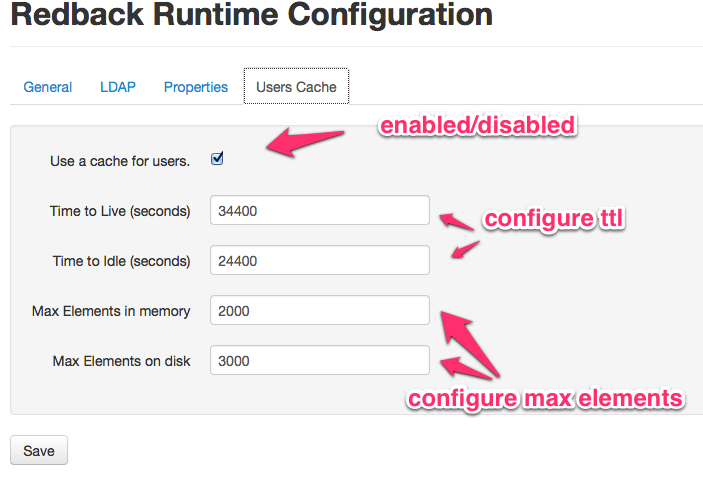Click the Max Elements on disk field

tap(319, 361)
